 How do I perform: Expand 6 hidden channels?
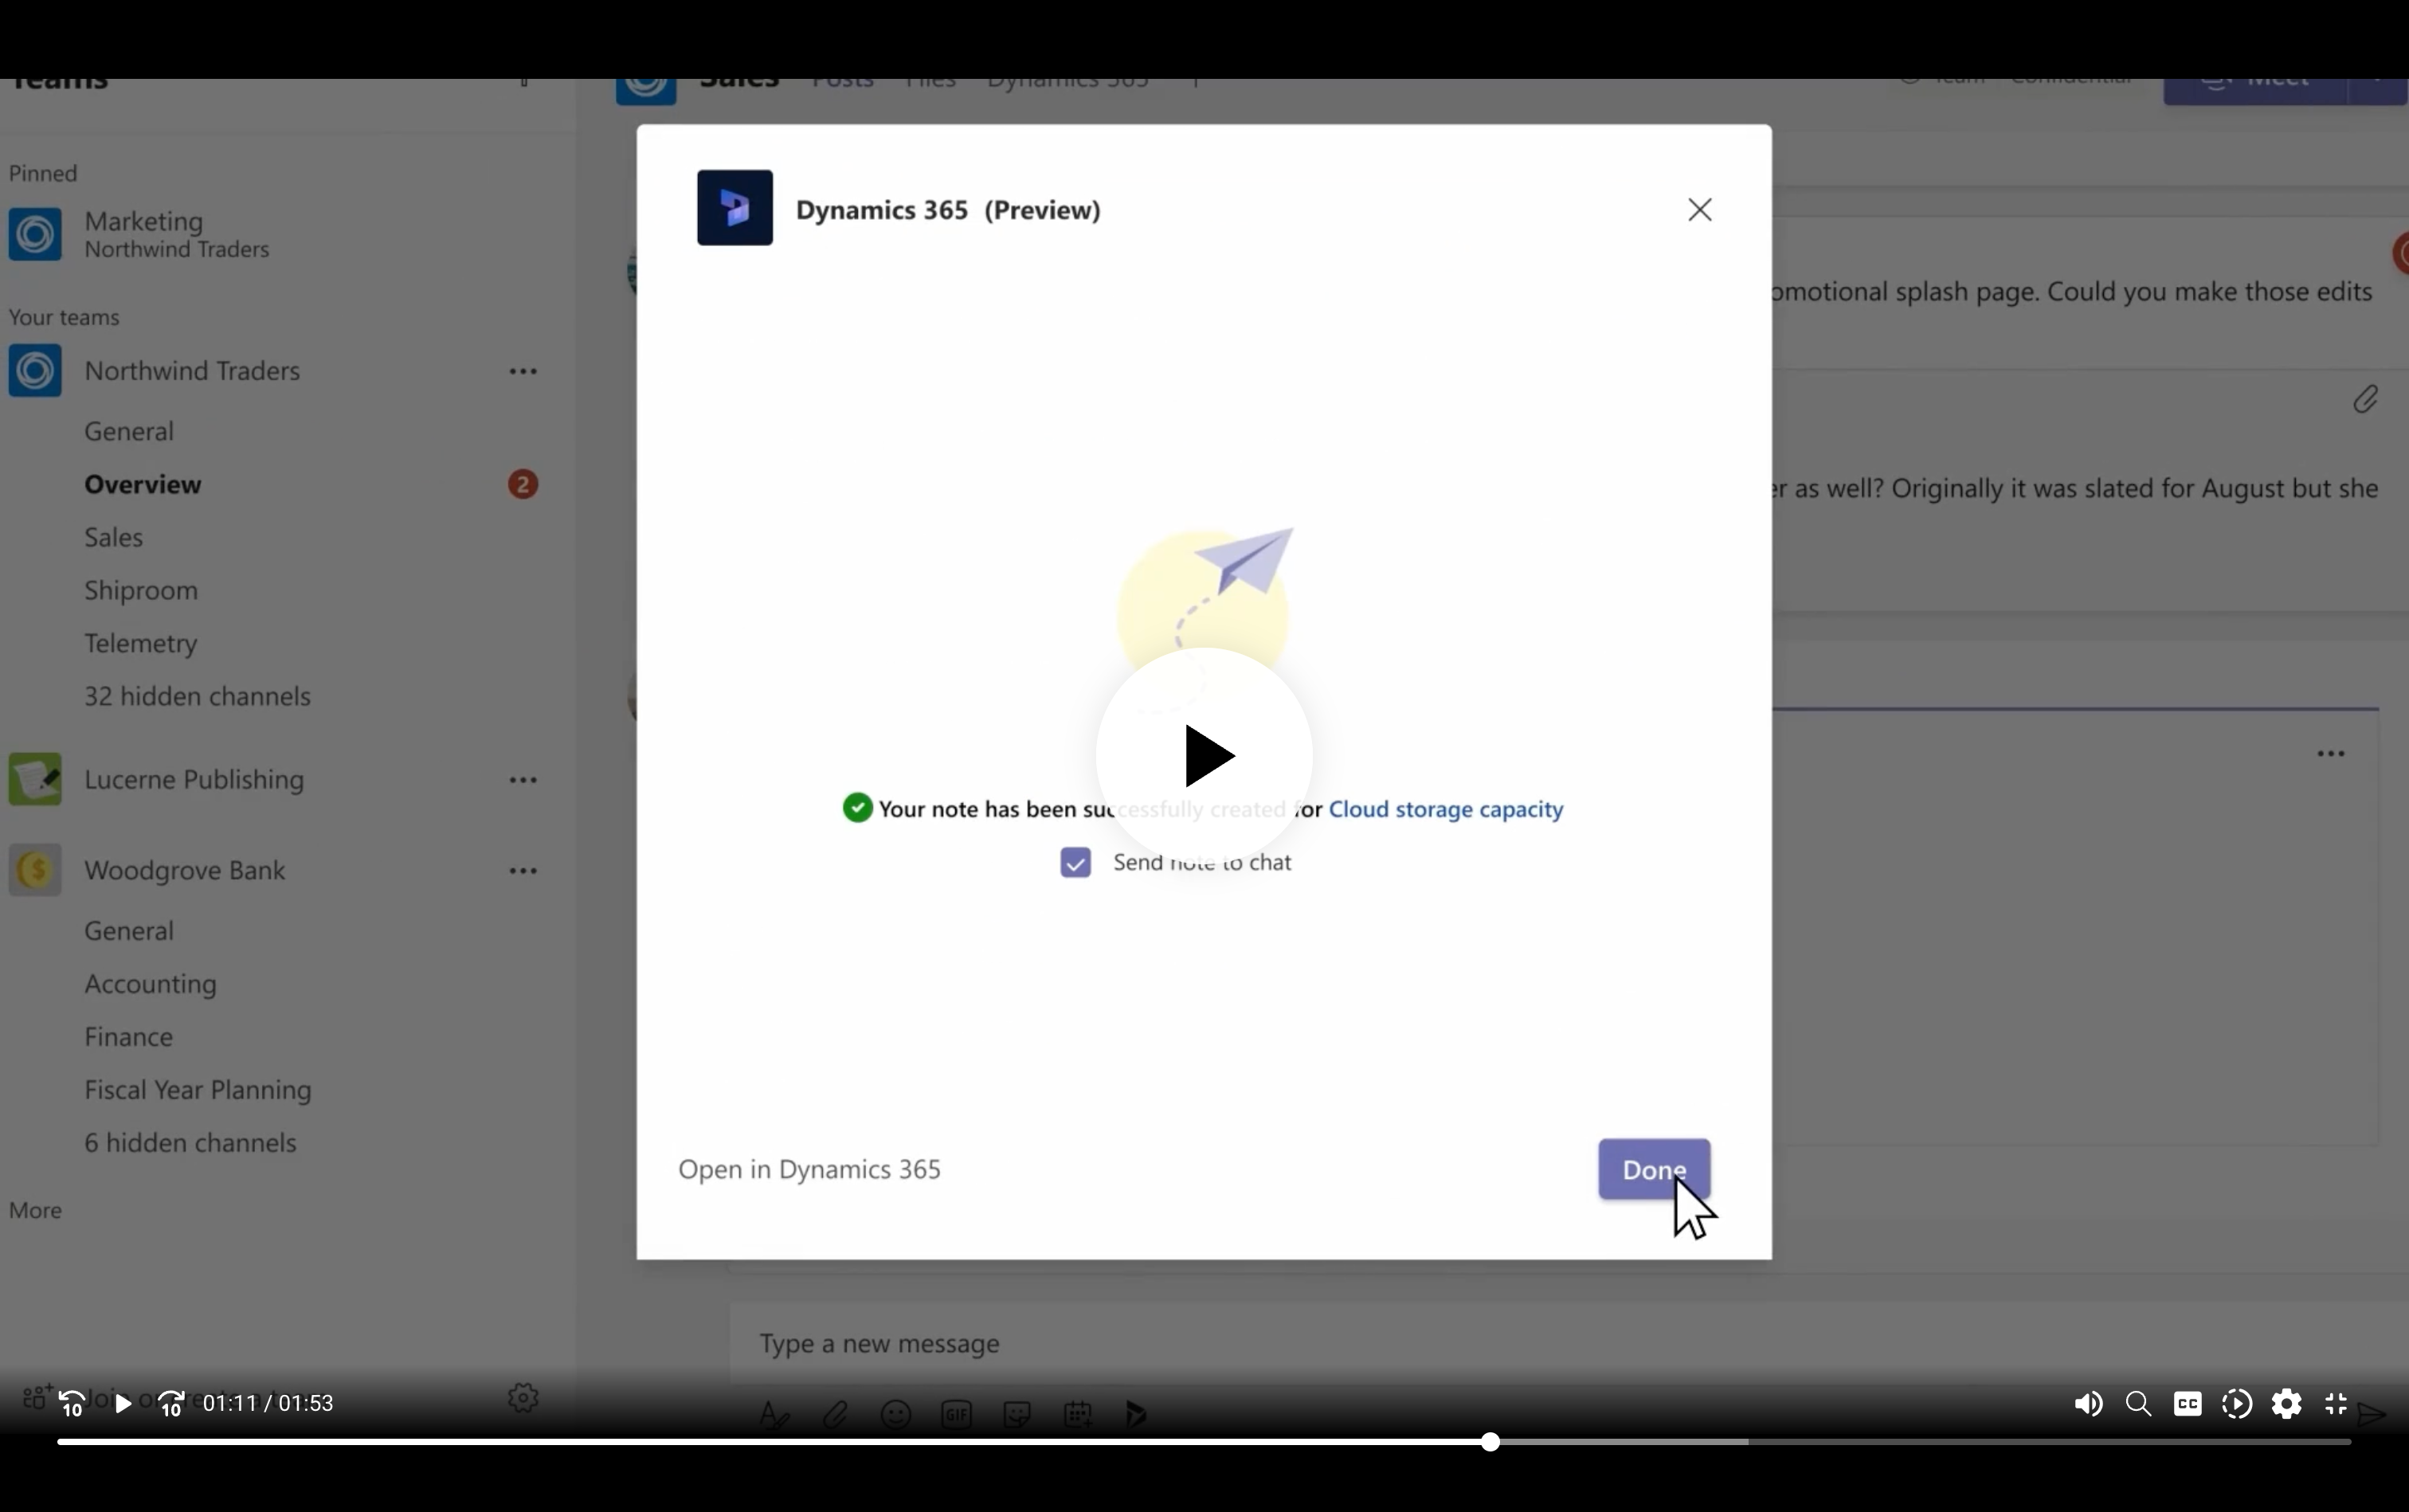190,1143
